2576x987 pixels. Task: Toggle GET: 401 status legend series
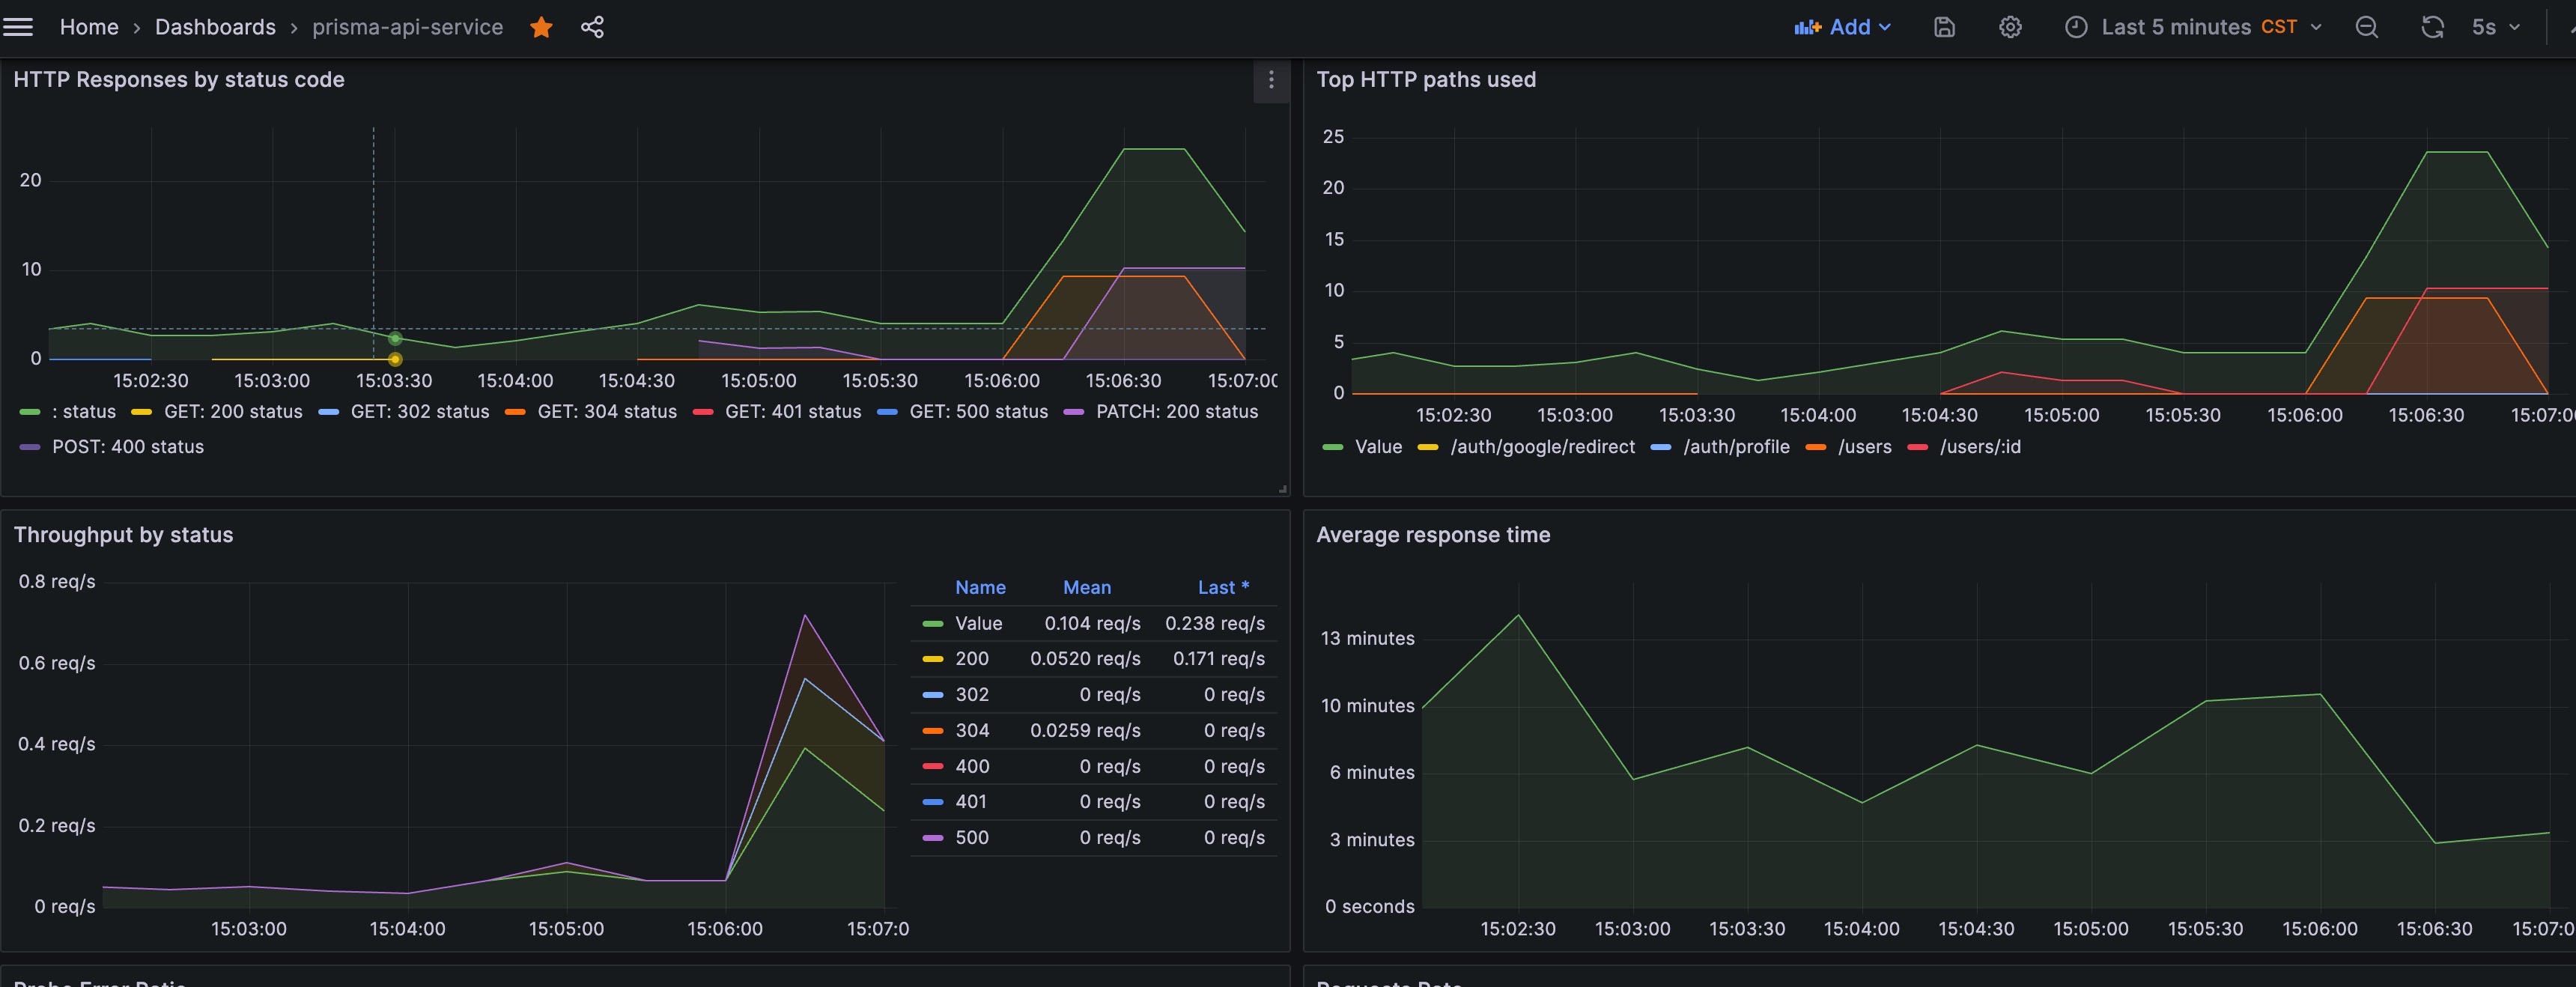pyautogui.click(x=793, y=412)
